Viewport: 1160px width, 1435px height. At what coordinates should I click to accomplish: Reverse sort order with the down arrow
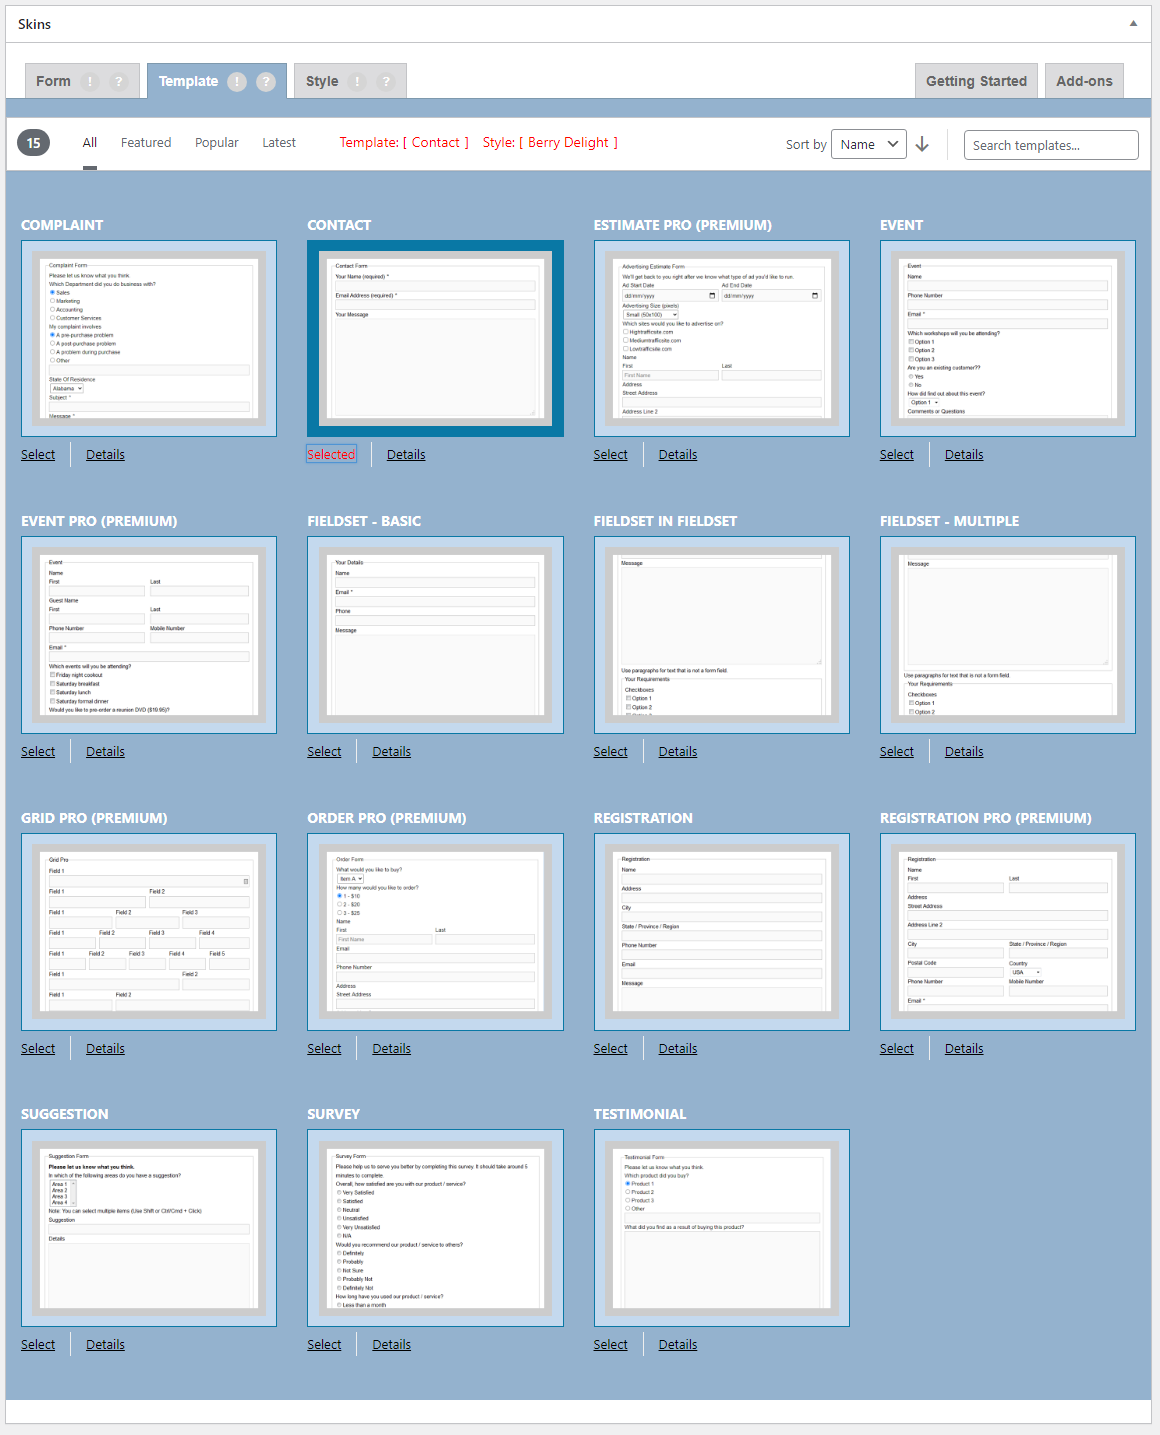(x=922, y=145)
